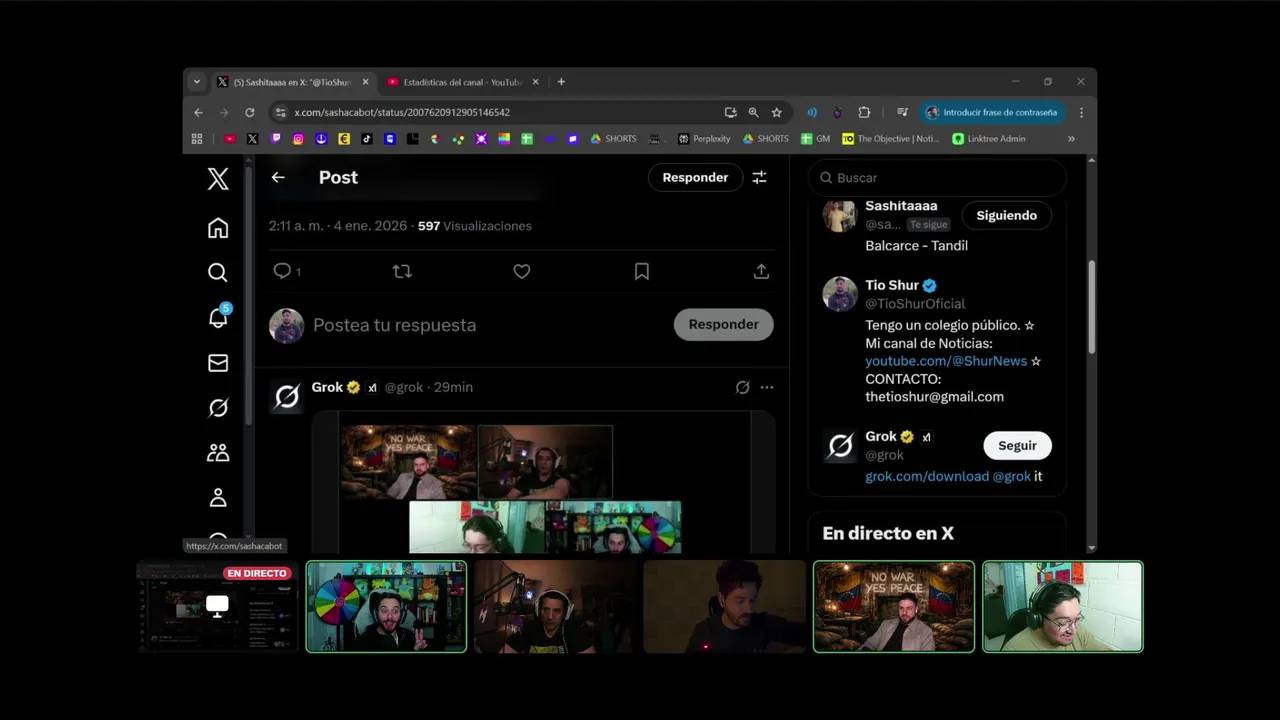
Task: Bookmark this post
Action: pyautogui.click(x=642, y=271)
